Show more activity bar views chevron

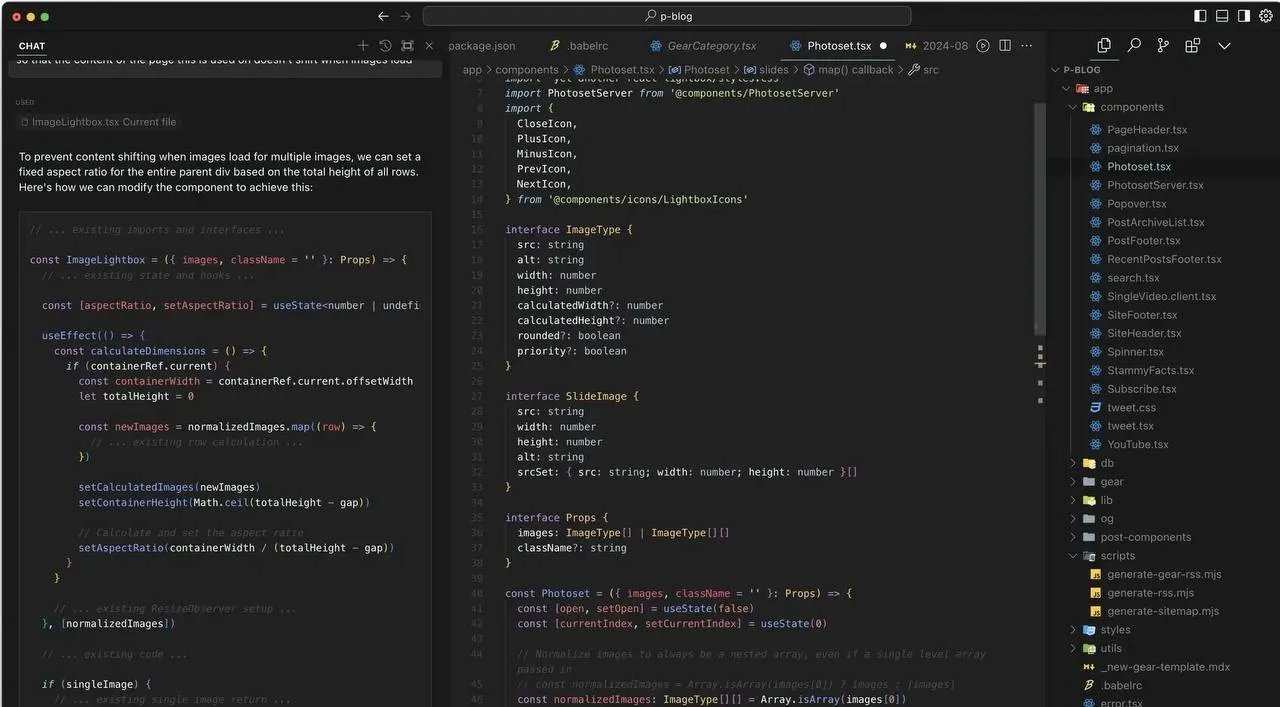tap(1224, 46)
